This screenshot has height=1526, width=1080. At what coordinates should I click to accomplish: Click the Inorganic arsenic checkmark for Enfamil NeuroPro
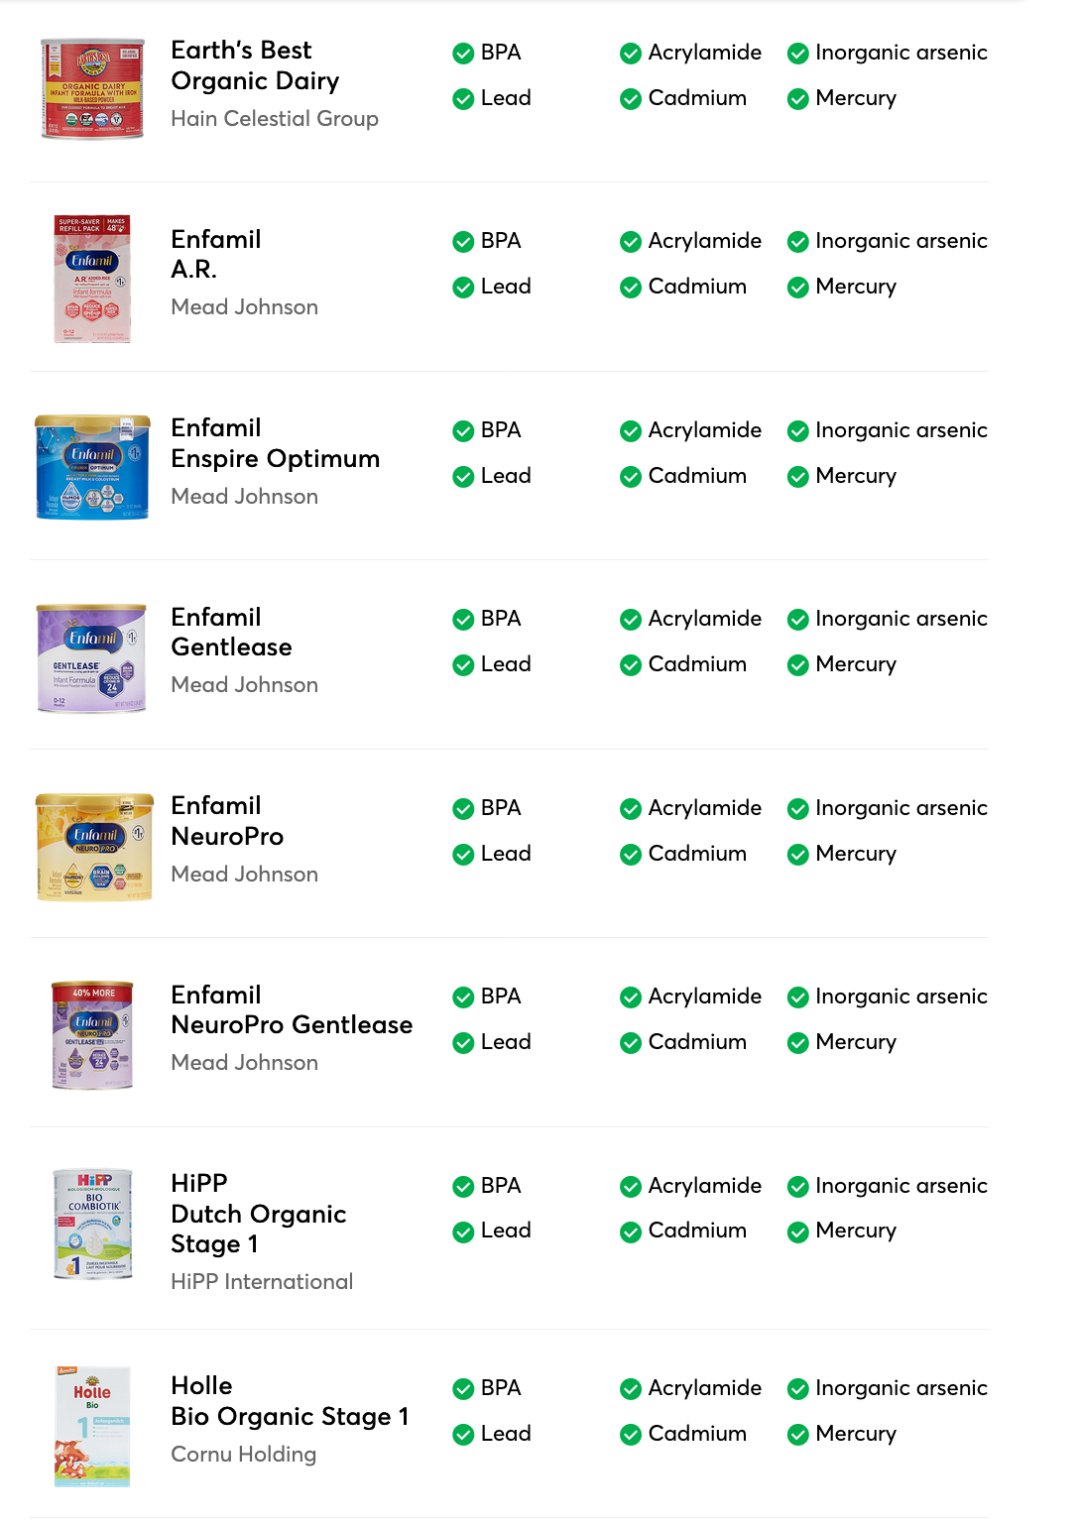click(798, 809)
